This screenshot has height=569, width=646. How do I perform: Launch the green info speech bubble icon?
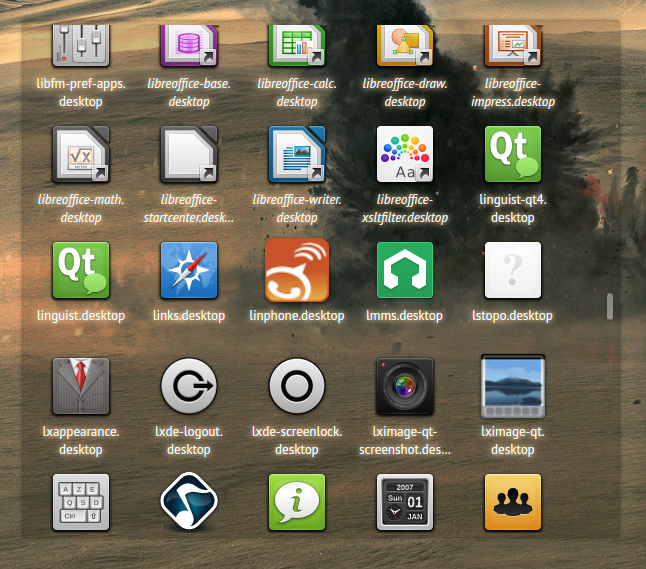(x=297, y=502)
